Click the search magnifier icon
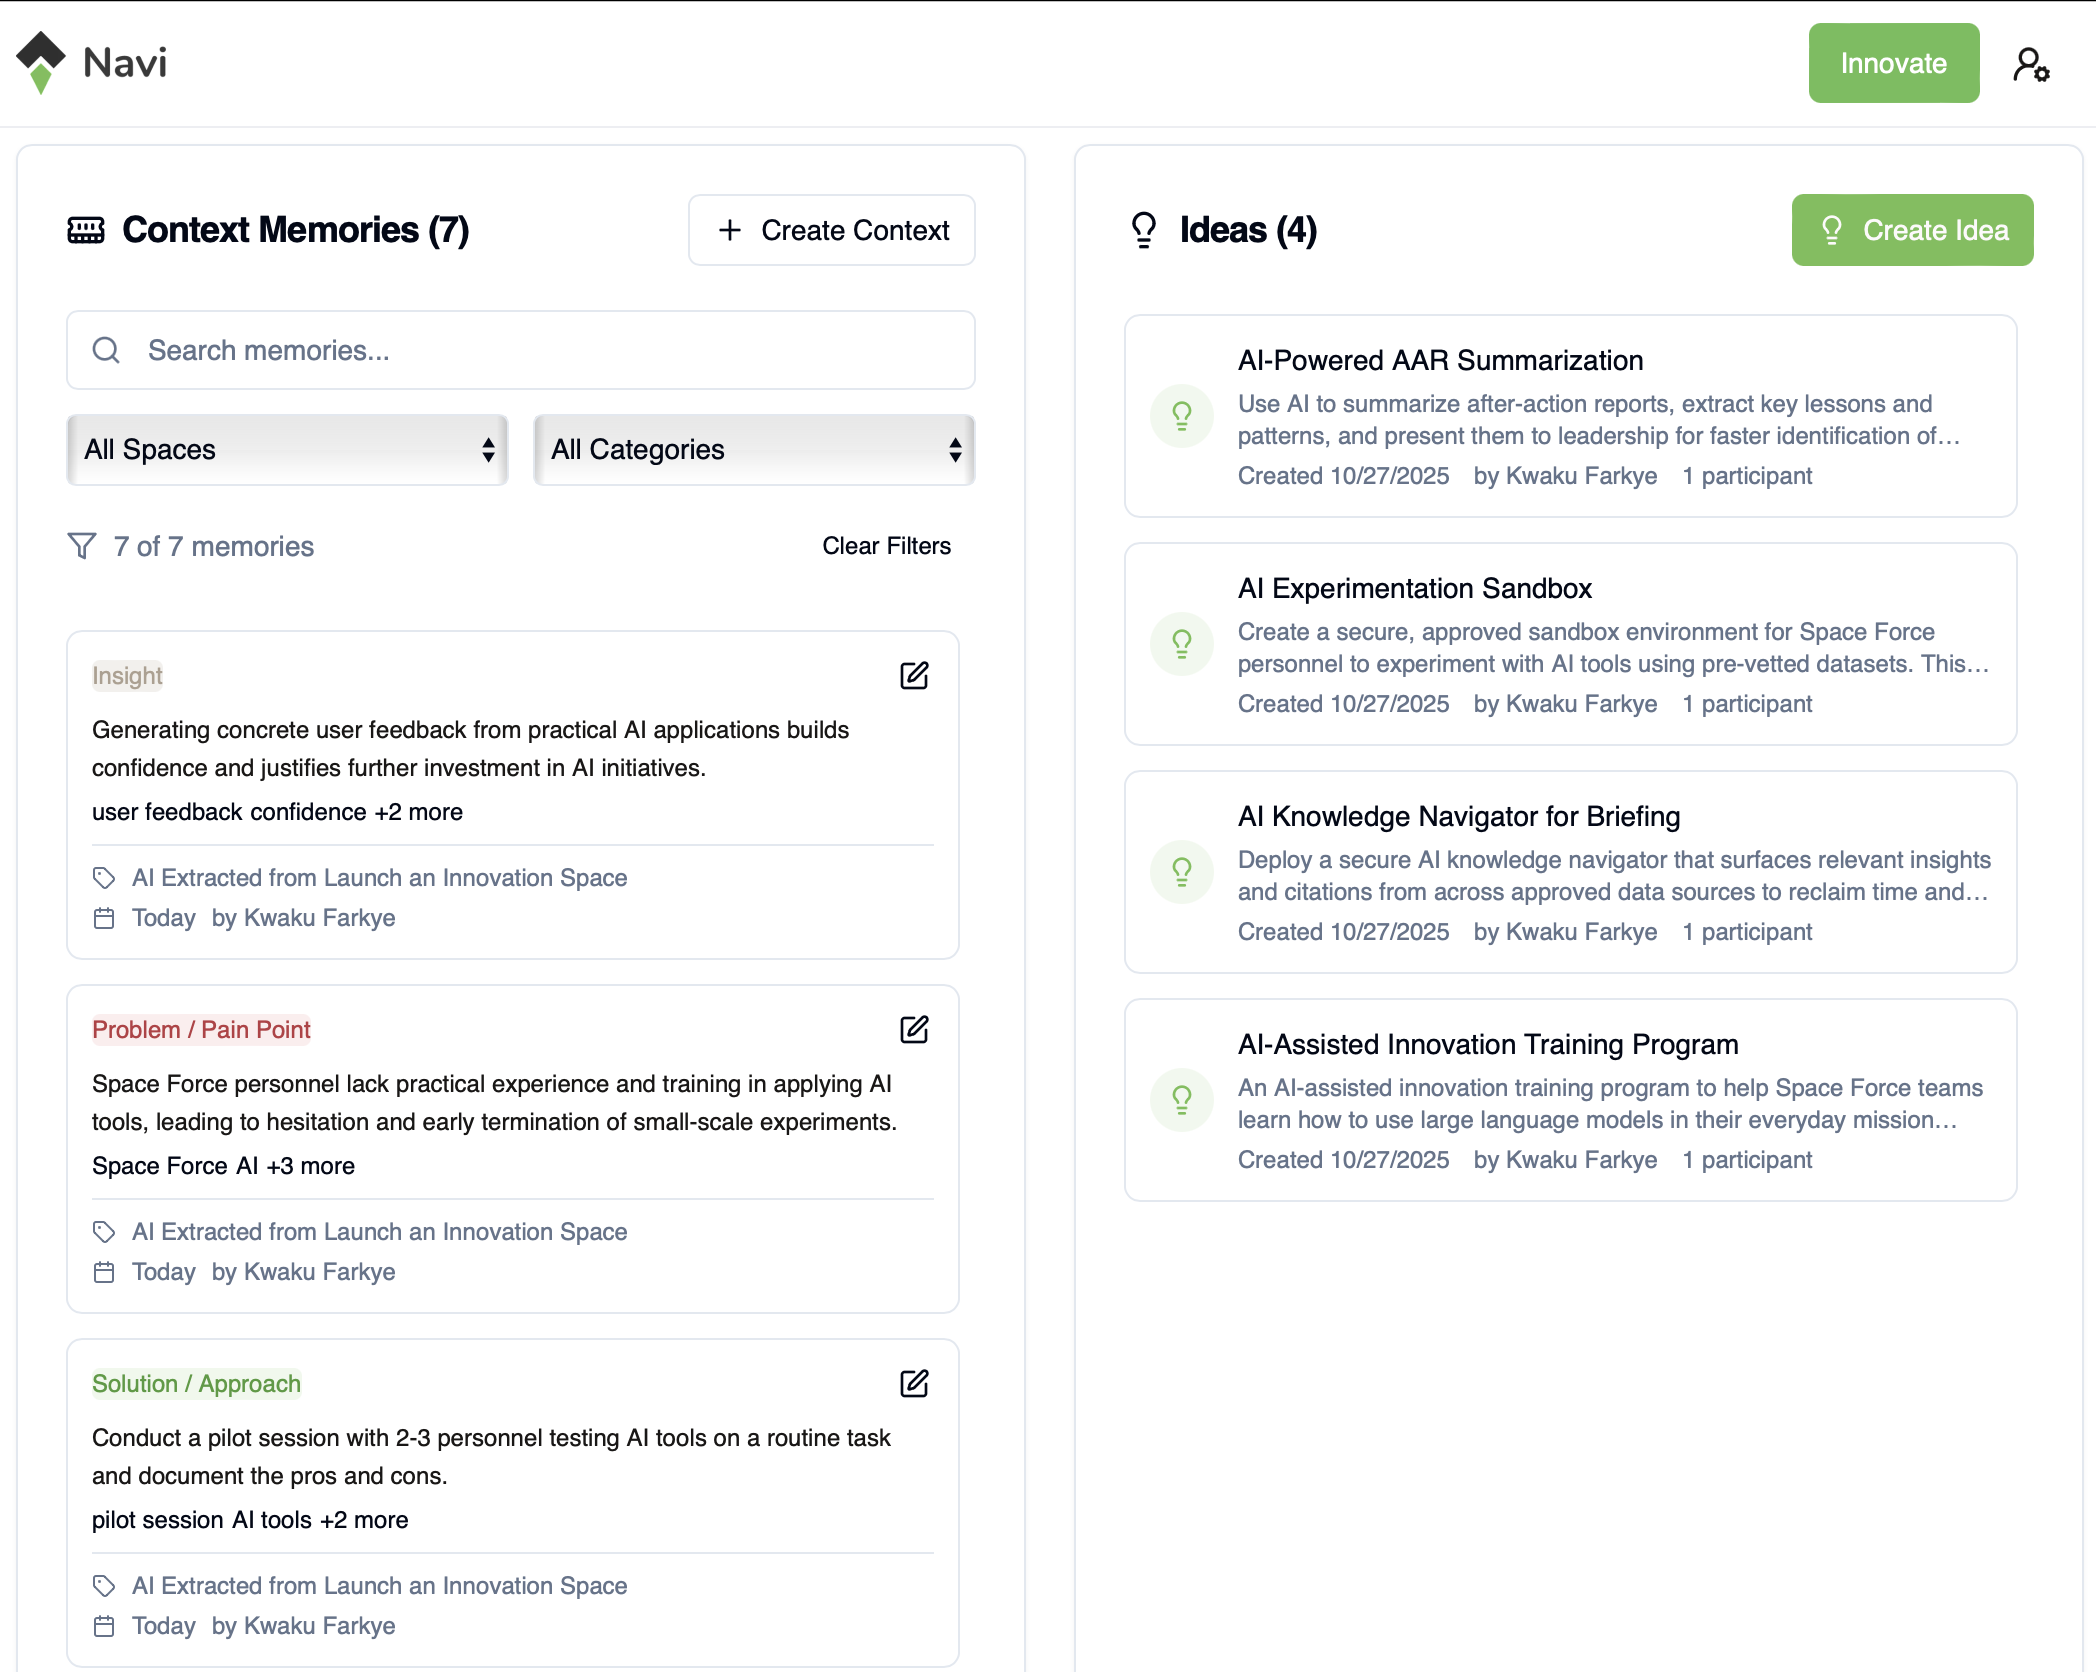This screenshot has height=1672, width=2096. click(107, 350)
